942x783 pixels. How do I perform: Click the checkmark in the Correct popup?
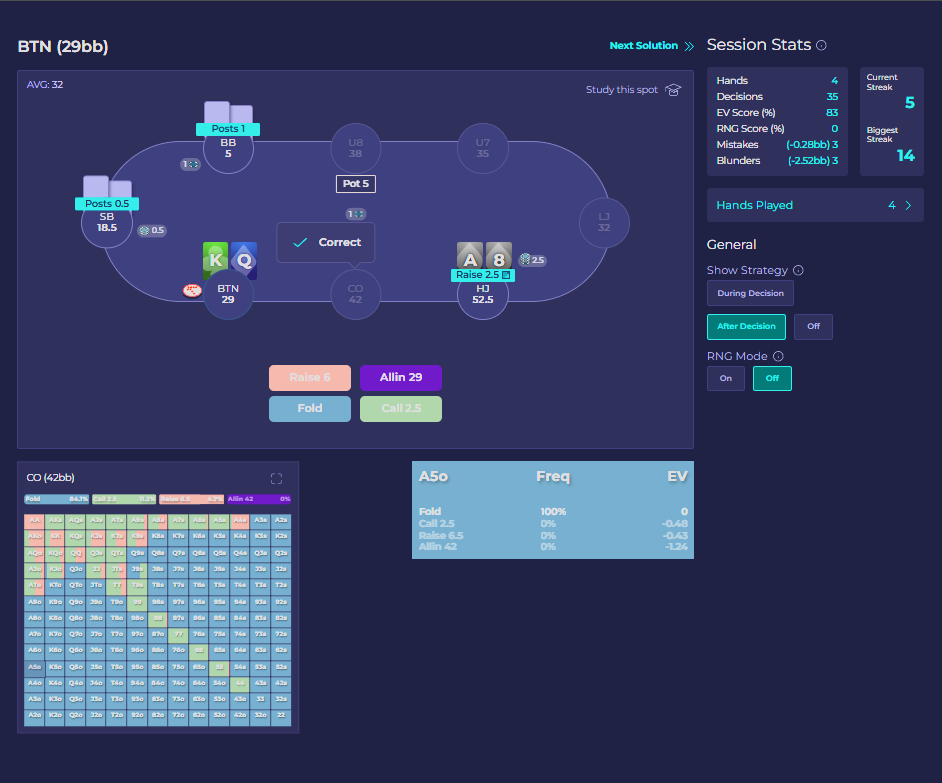(x=300, y=242)
